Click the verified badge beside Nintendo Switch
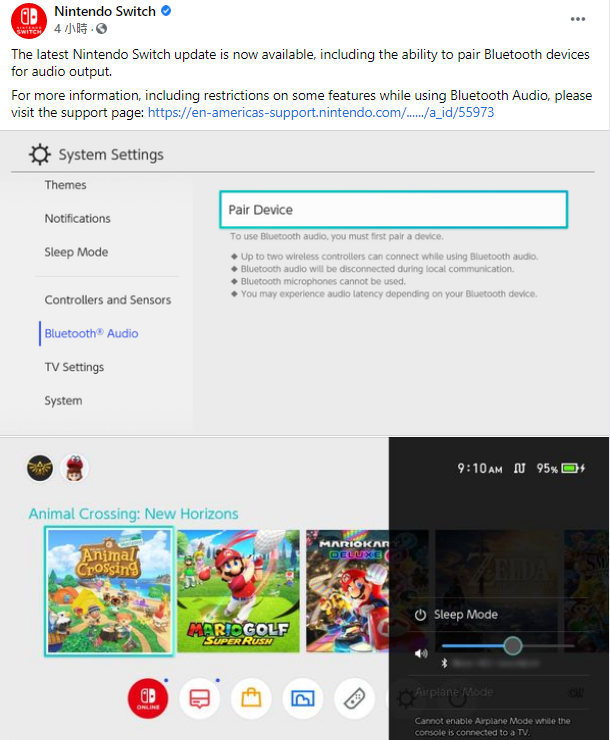 (x=166, y=11)
